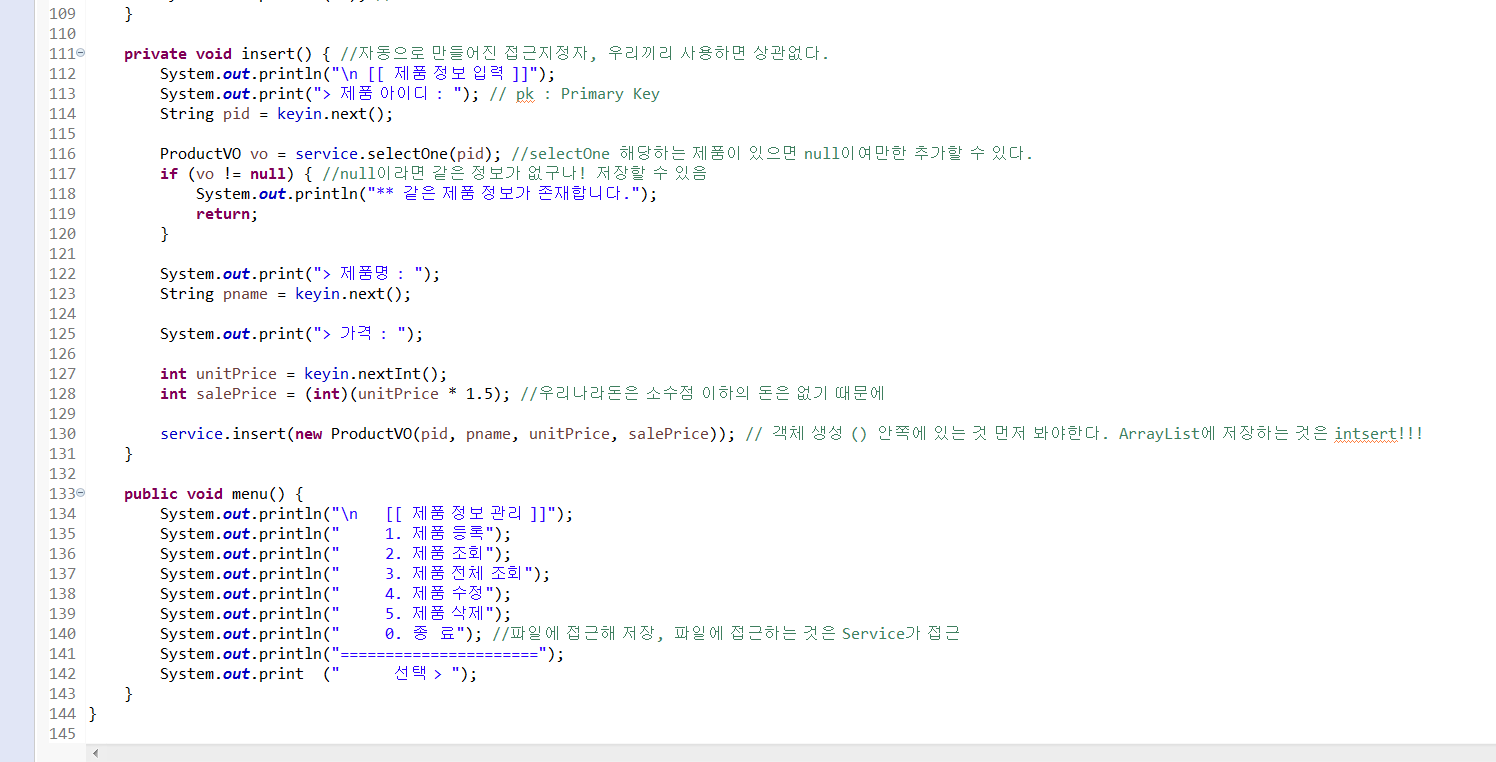Click the 'public' keyword on line 133
This screenshot has height=762, width=1496.
click(x=151, y=494)
